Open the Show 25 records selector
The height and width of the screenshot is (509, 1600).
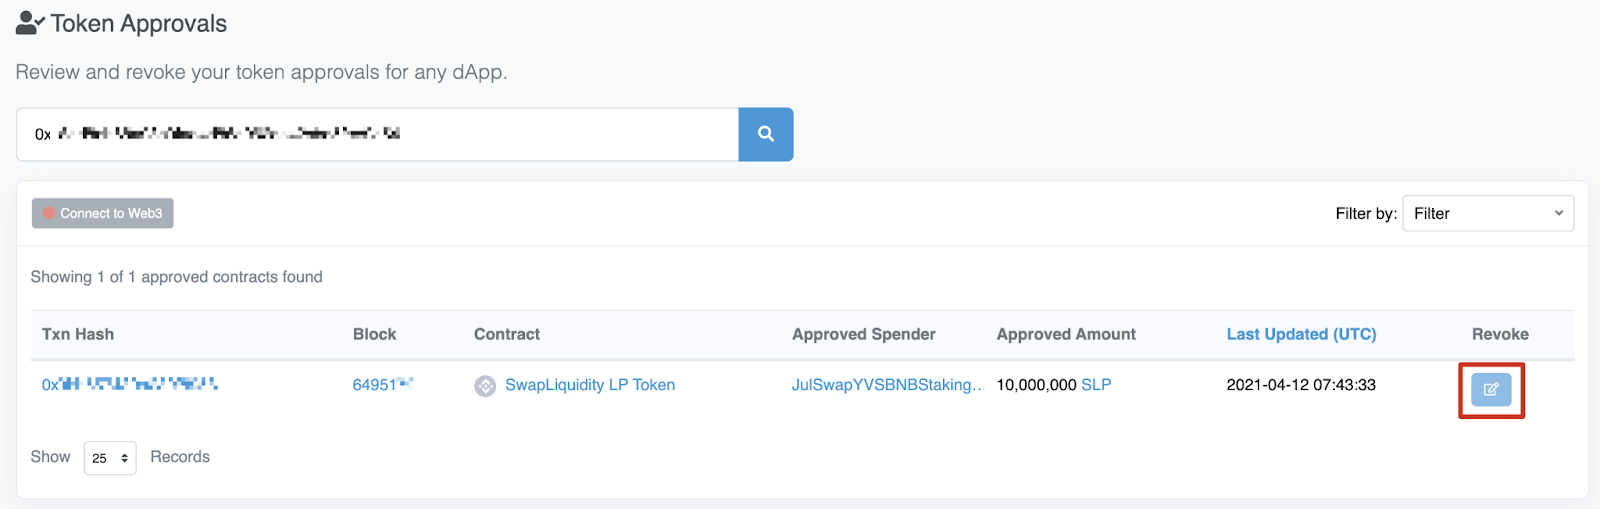(110, 458)
